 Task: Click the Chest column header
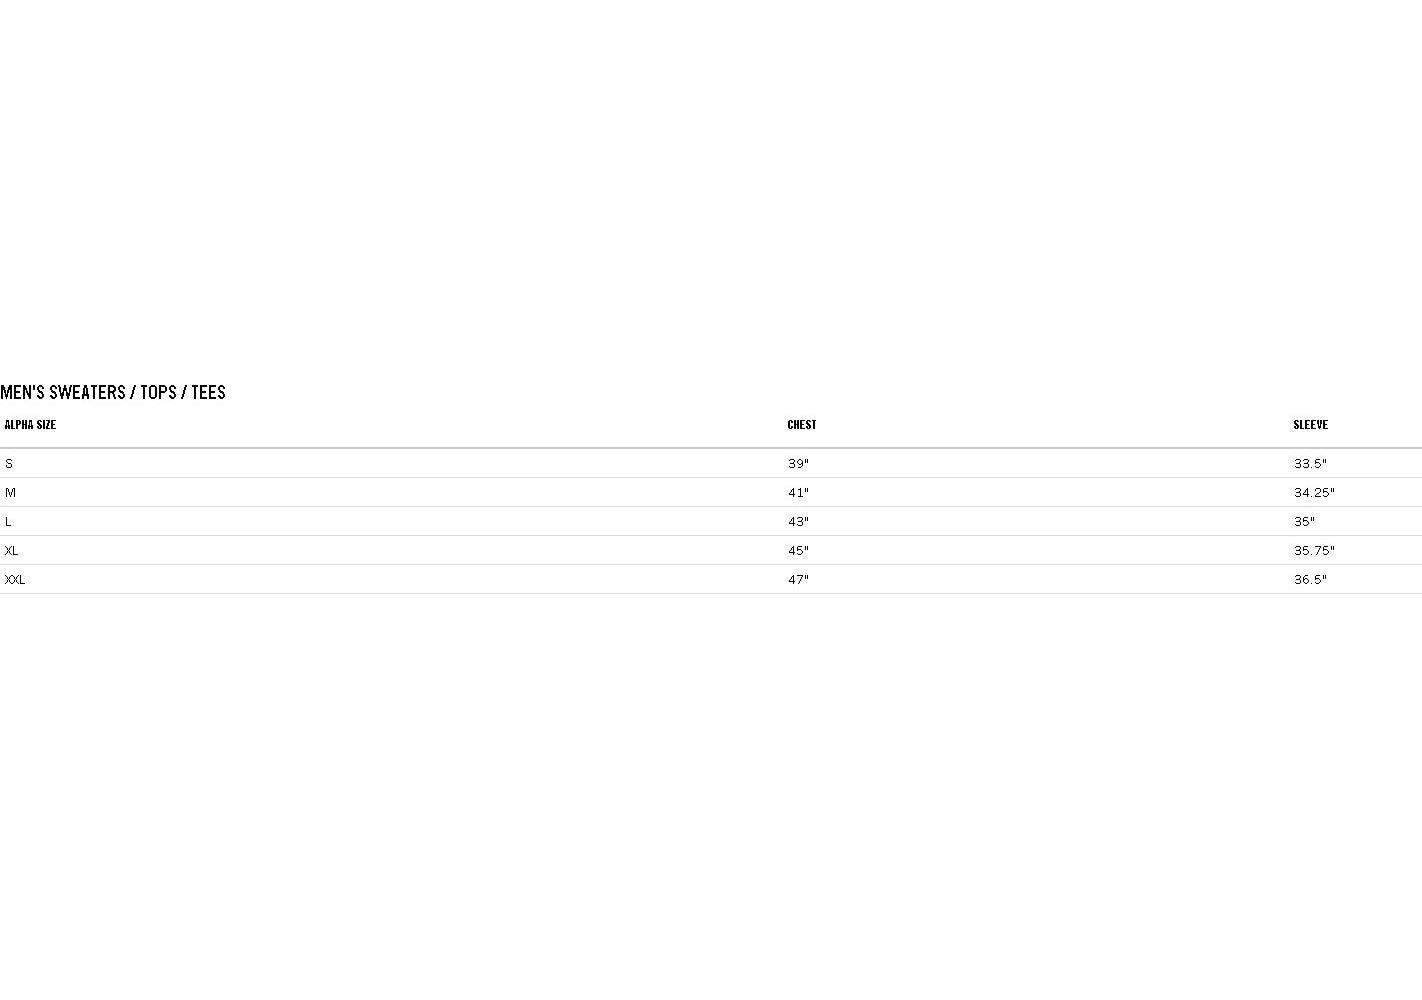point(801,425)
